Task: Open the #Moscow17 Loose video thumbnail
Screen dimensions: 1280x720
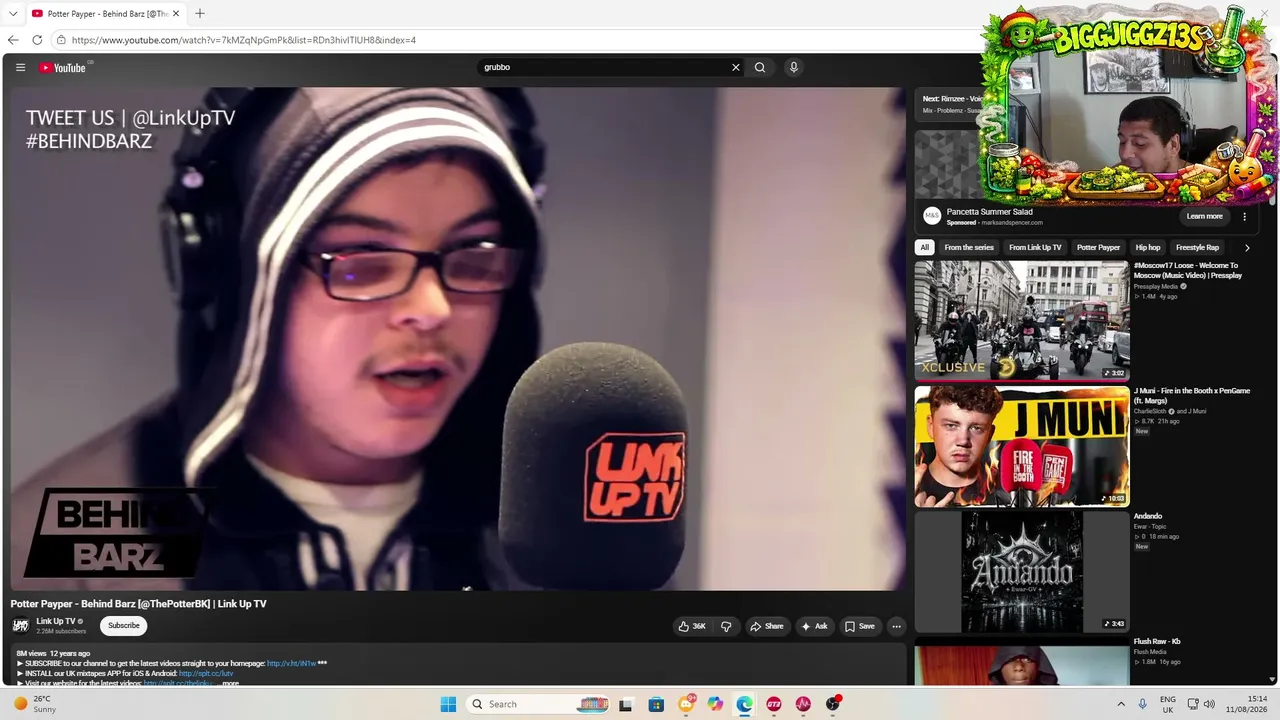Action: click(1022, 320)
